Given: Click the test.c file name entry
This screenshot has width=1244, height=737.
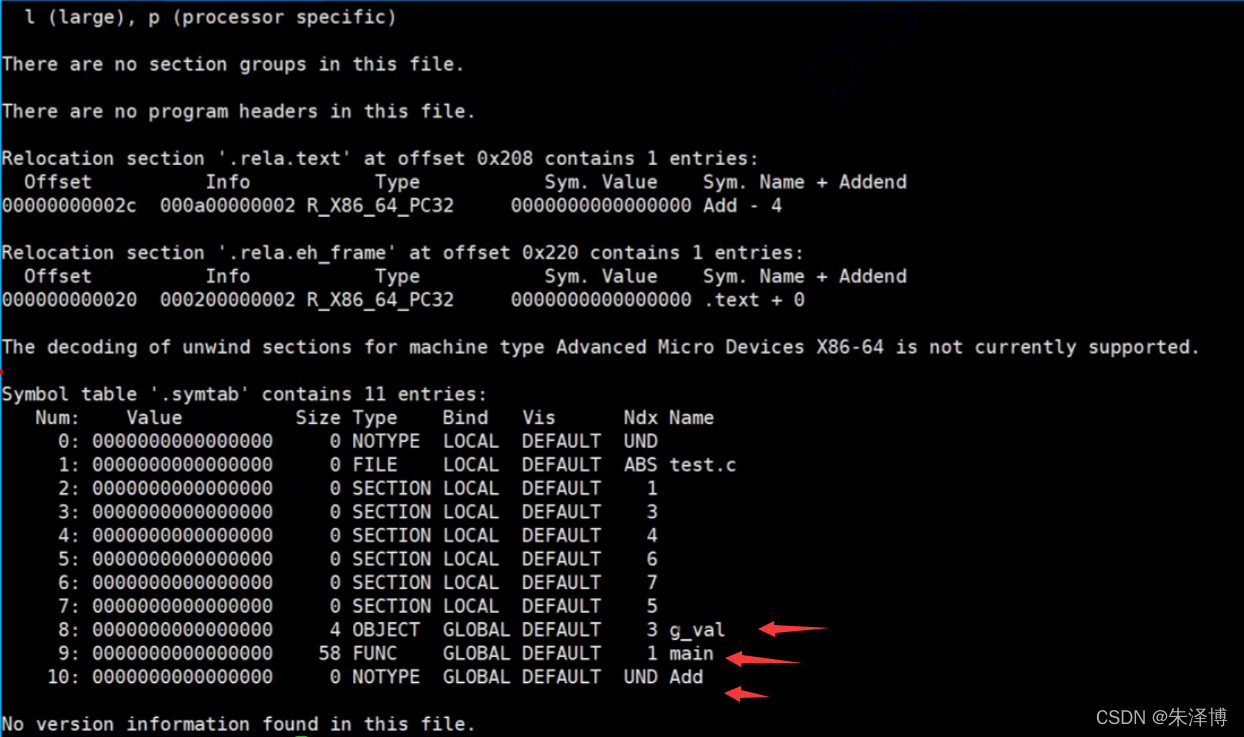Looking at the screenshot, I should (702, 465).
